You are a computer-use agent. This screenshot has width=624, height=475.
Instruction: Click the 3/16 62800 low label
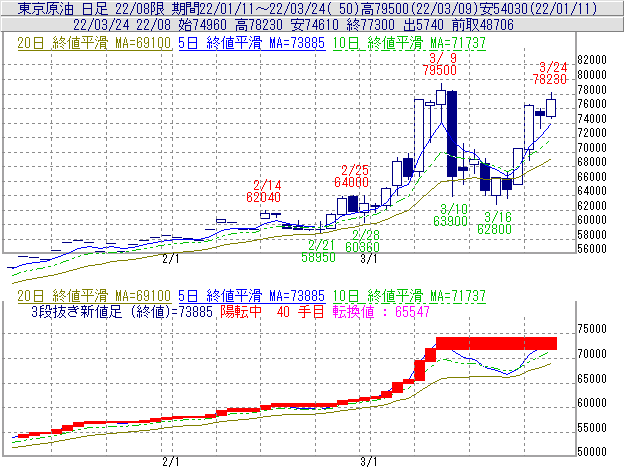coord(494,223)
